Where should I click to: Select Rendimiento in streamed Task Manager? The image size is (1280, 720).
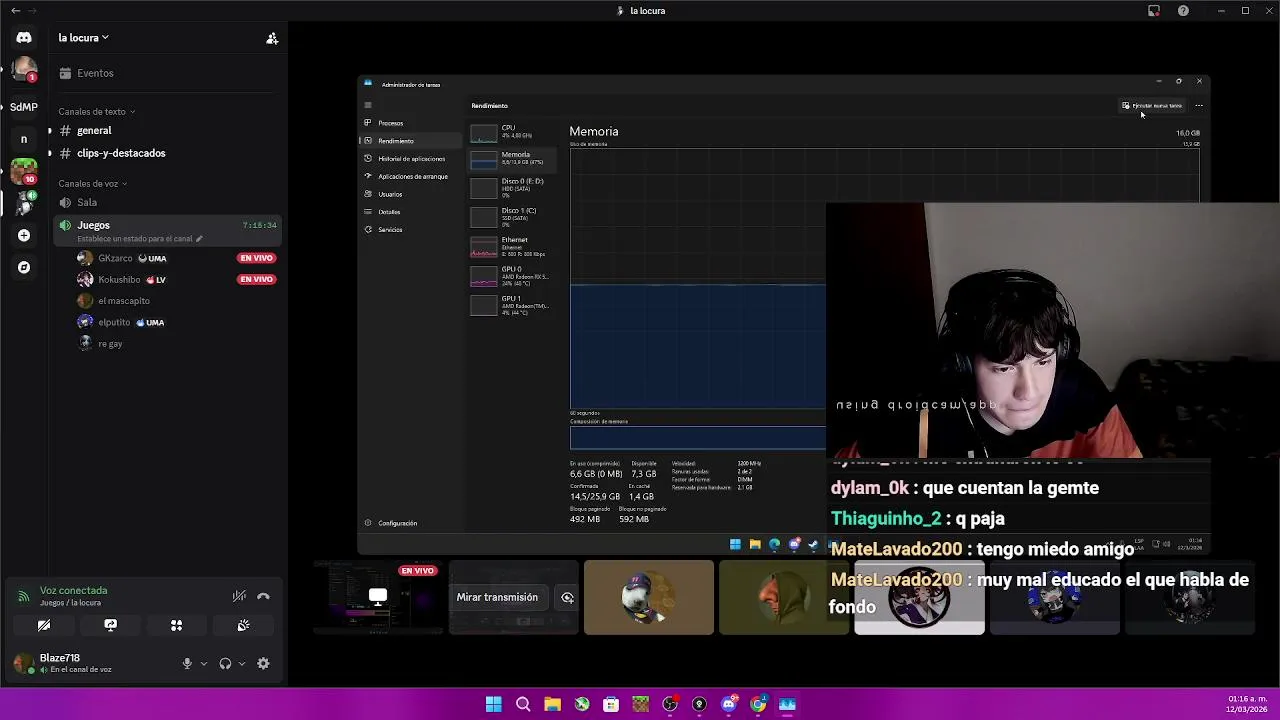pos(409,141)
